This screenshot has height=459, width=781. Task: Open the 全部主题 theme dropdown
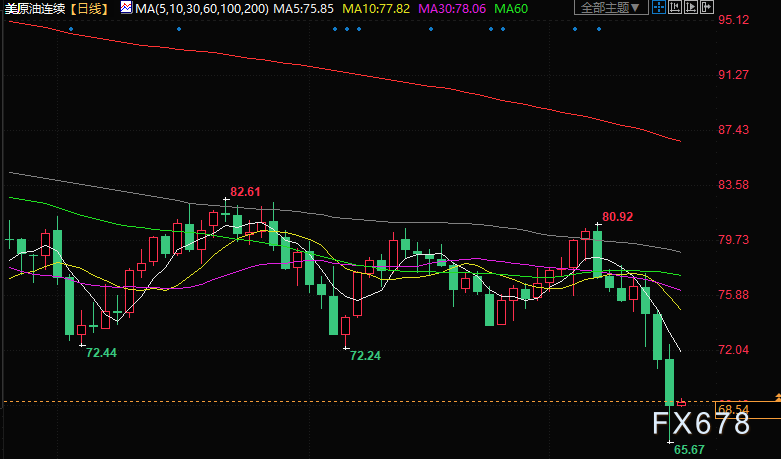point(611,8)
